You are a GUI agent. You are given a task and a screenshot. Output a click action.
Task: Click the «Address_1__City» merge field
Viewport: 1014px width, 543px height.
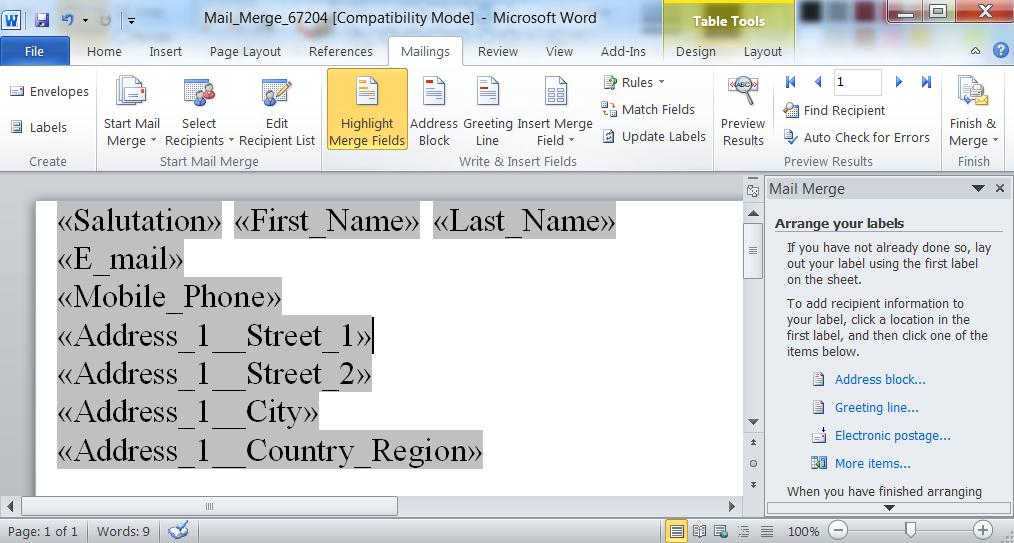click(188, 412)
